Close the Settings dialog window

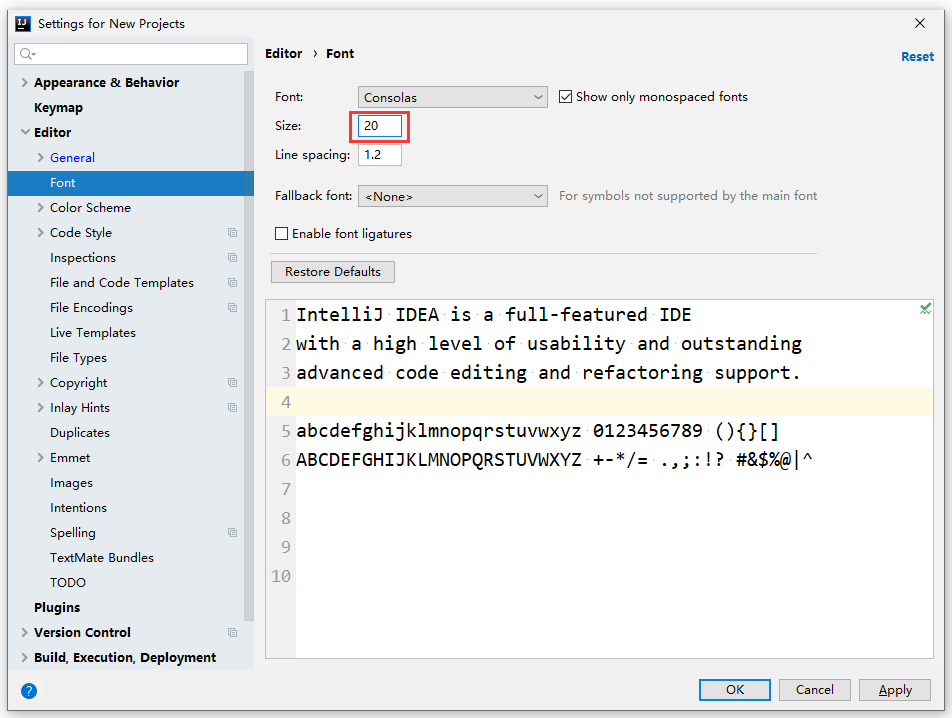tap(920, 23)
